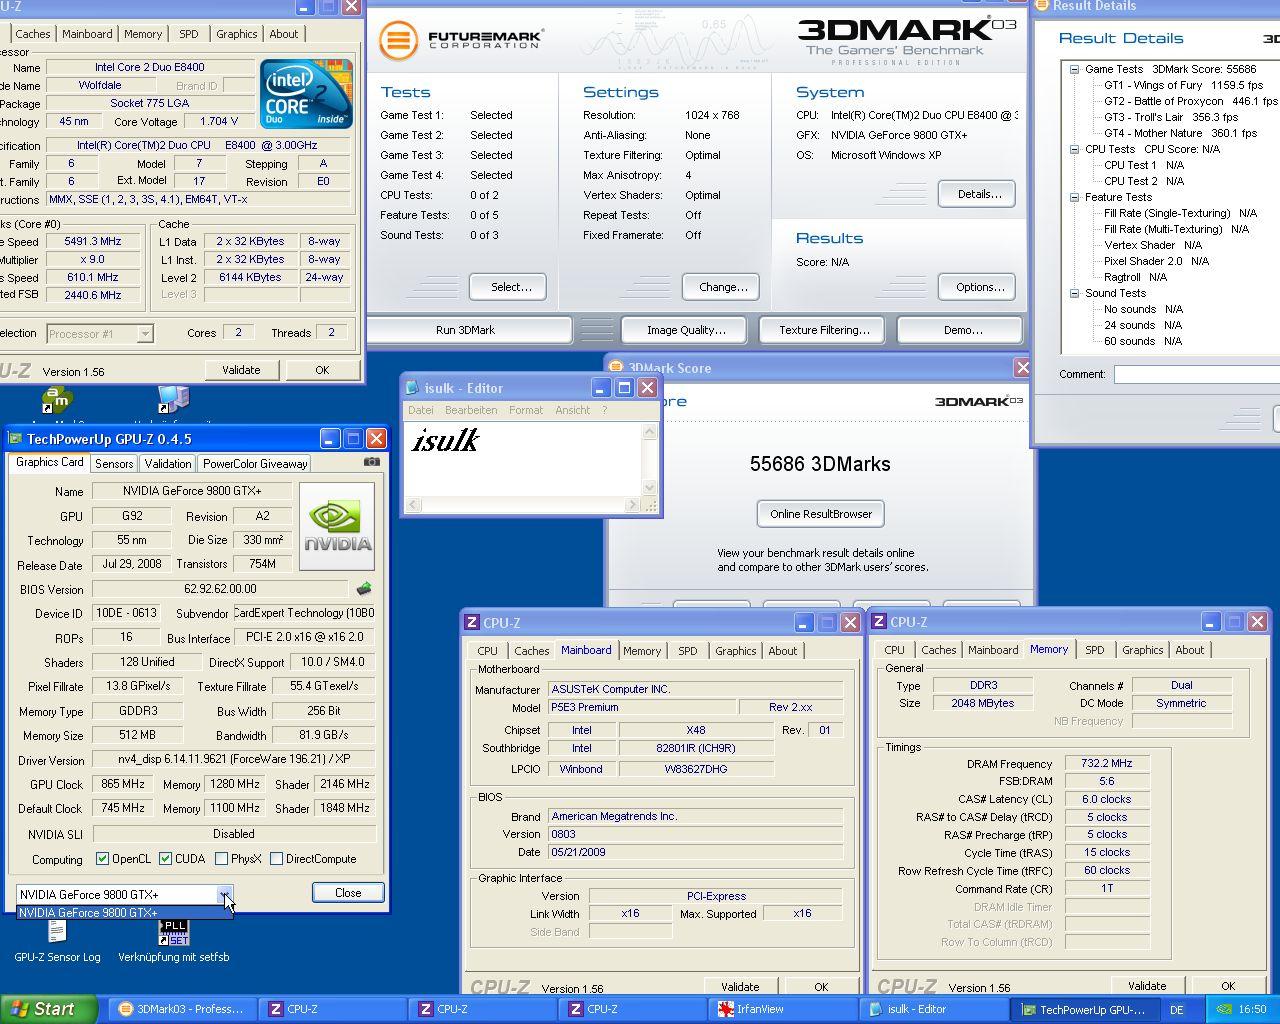Click the Details... system button

click(x=979, y=194)
